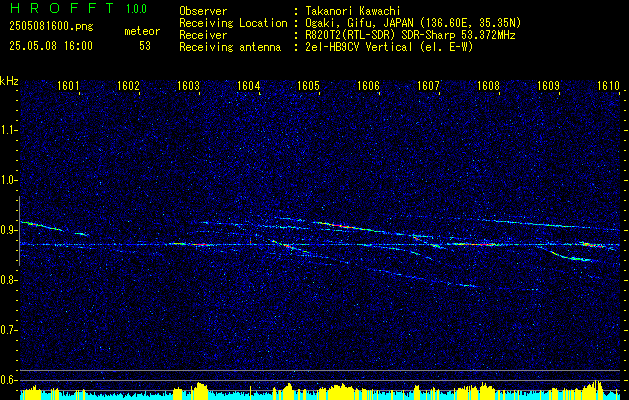Click the 0.9 frequency axis label
Image resolution: width=629 pixels, height=400 pixels.
click(8, 230)
